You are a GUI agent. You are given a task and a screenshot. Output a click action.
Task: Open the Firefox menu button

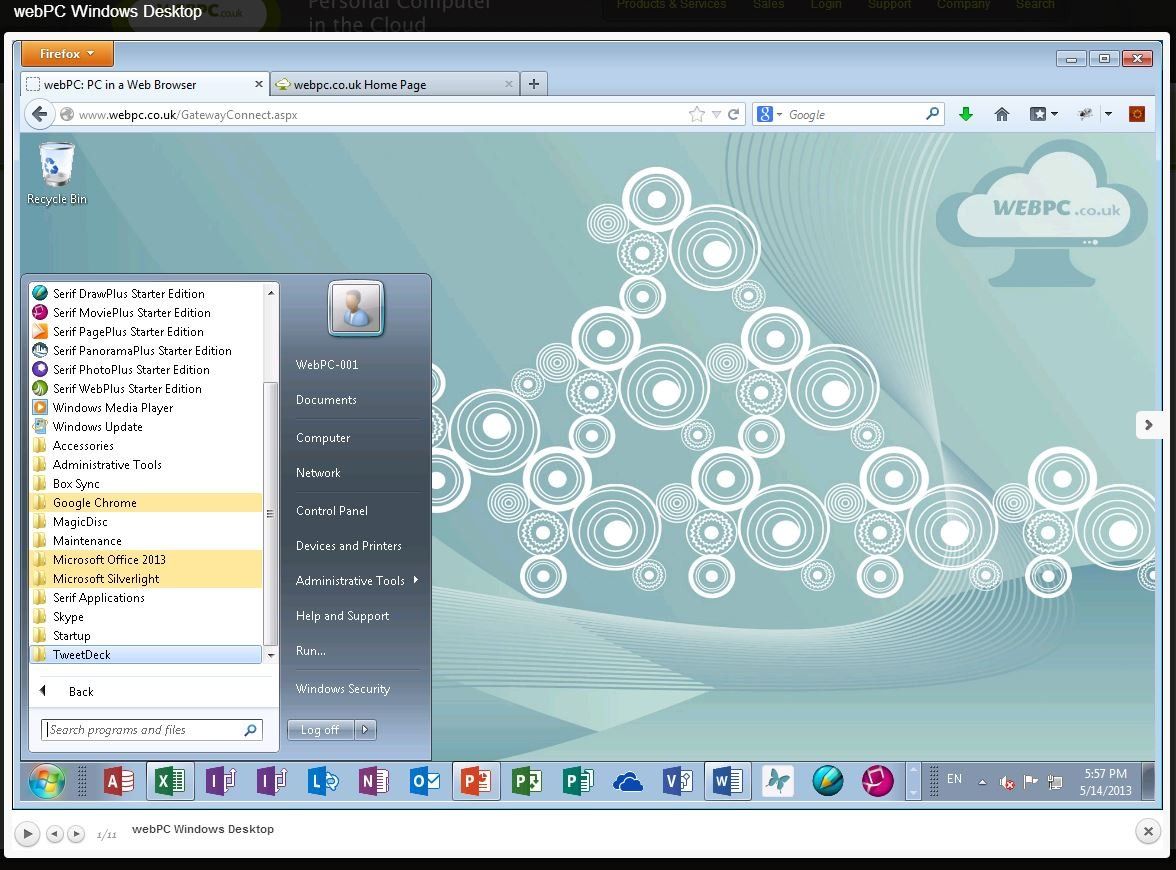tap(68, 54)
